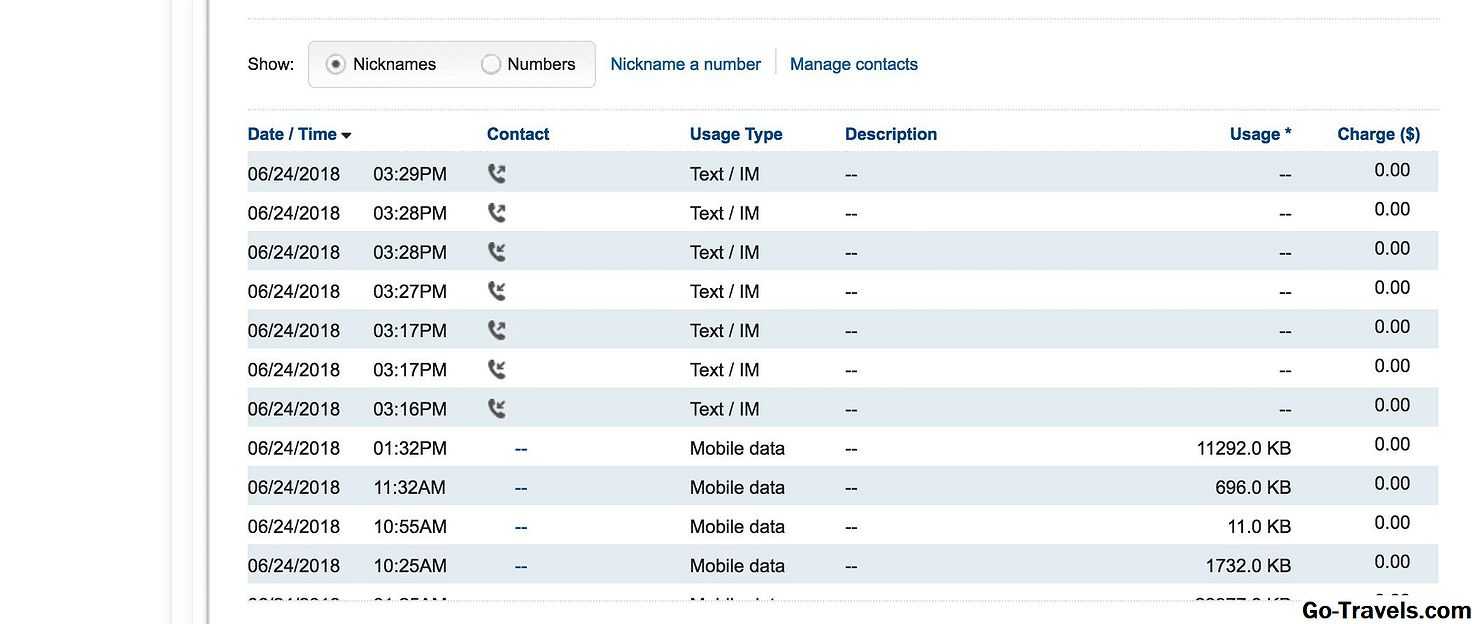Click the outgoing arrow phone icon at 03:17PM
This screenshot has width=1472, height=624.
496,330
